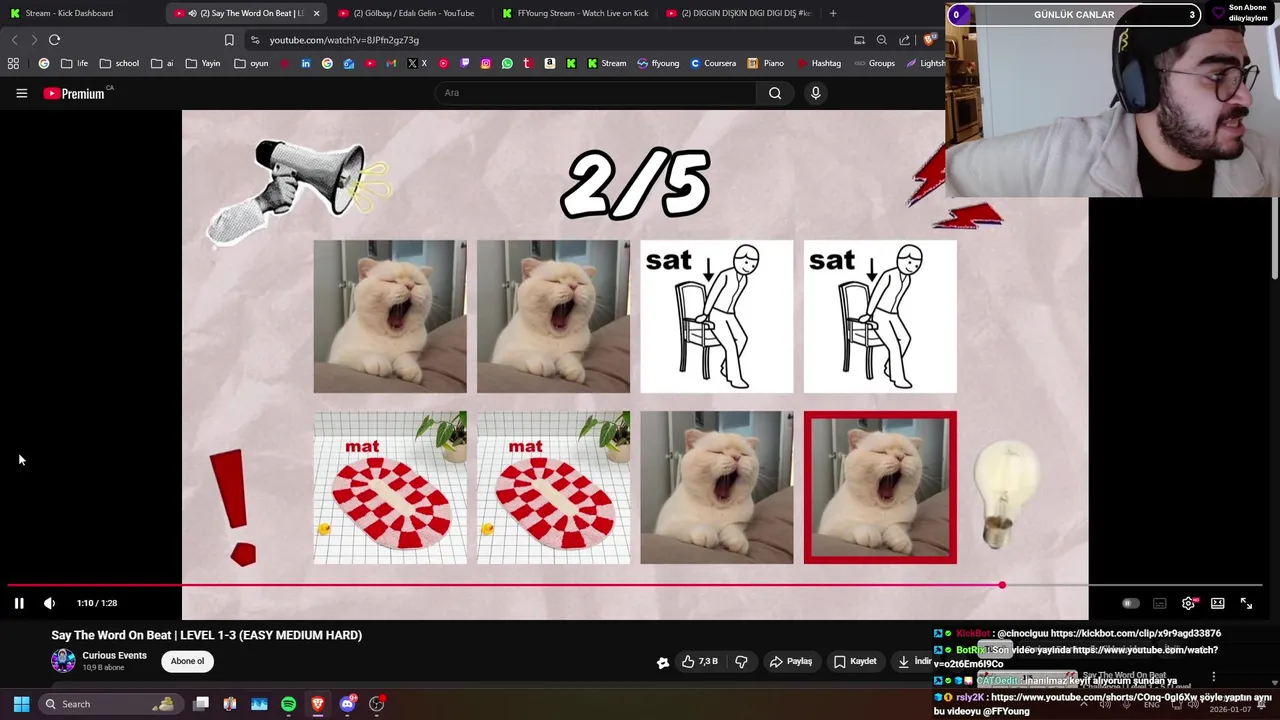Expand the 'Yayin' bookmark folder

pos(203,63)
